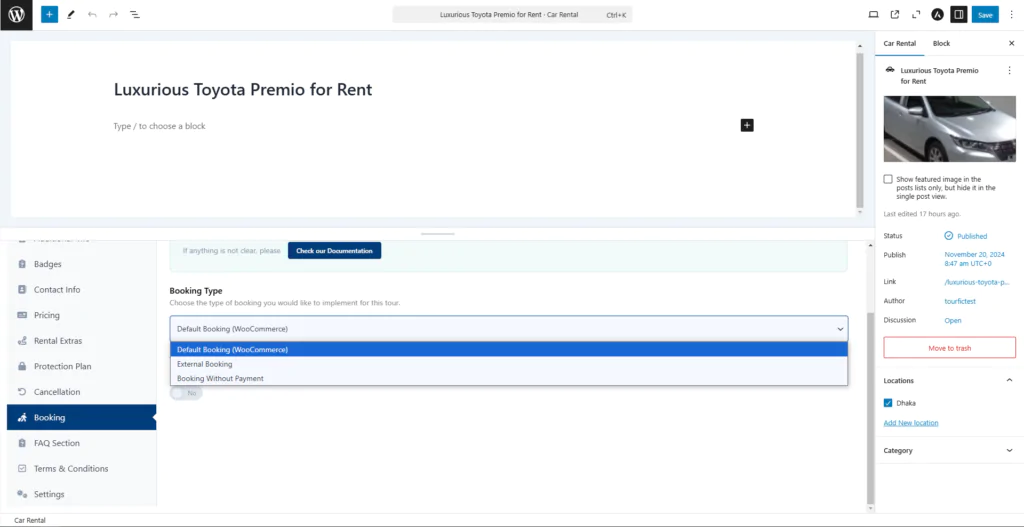Screen dimensions: 1024x527
Task: Click the Terms & Conditions check icon
Action: tap(22, 468)
